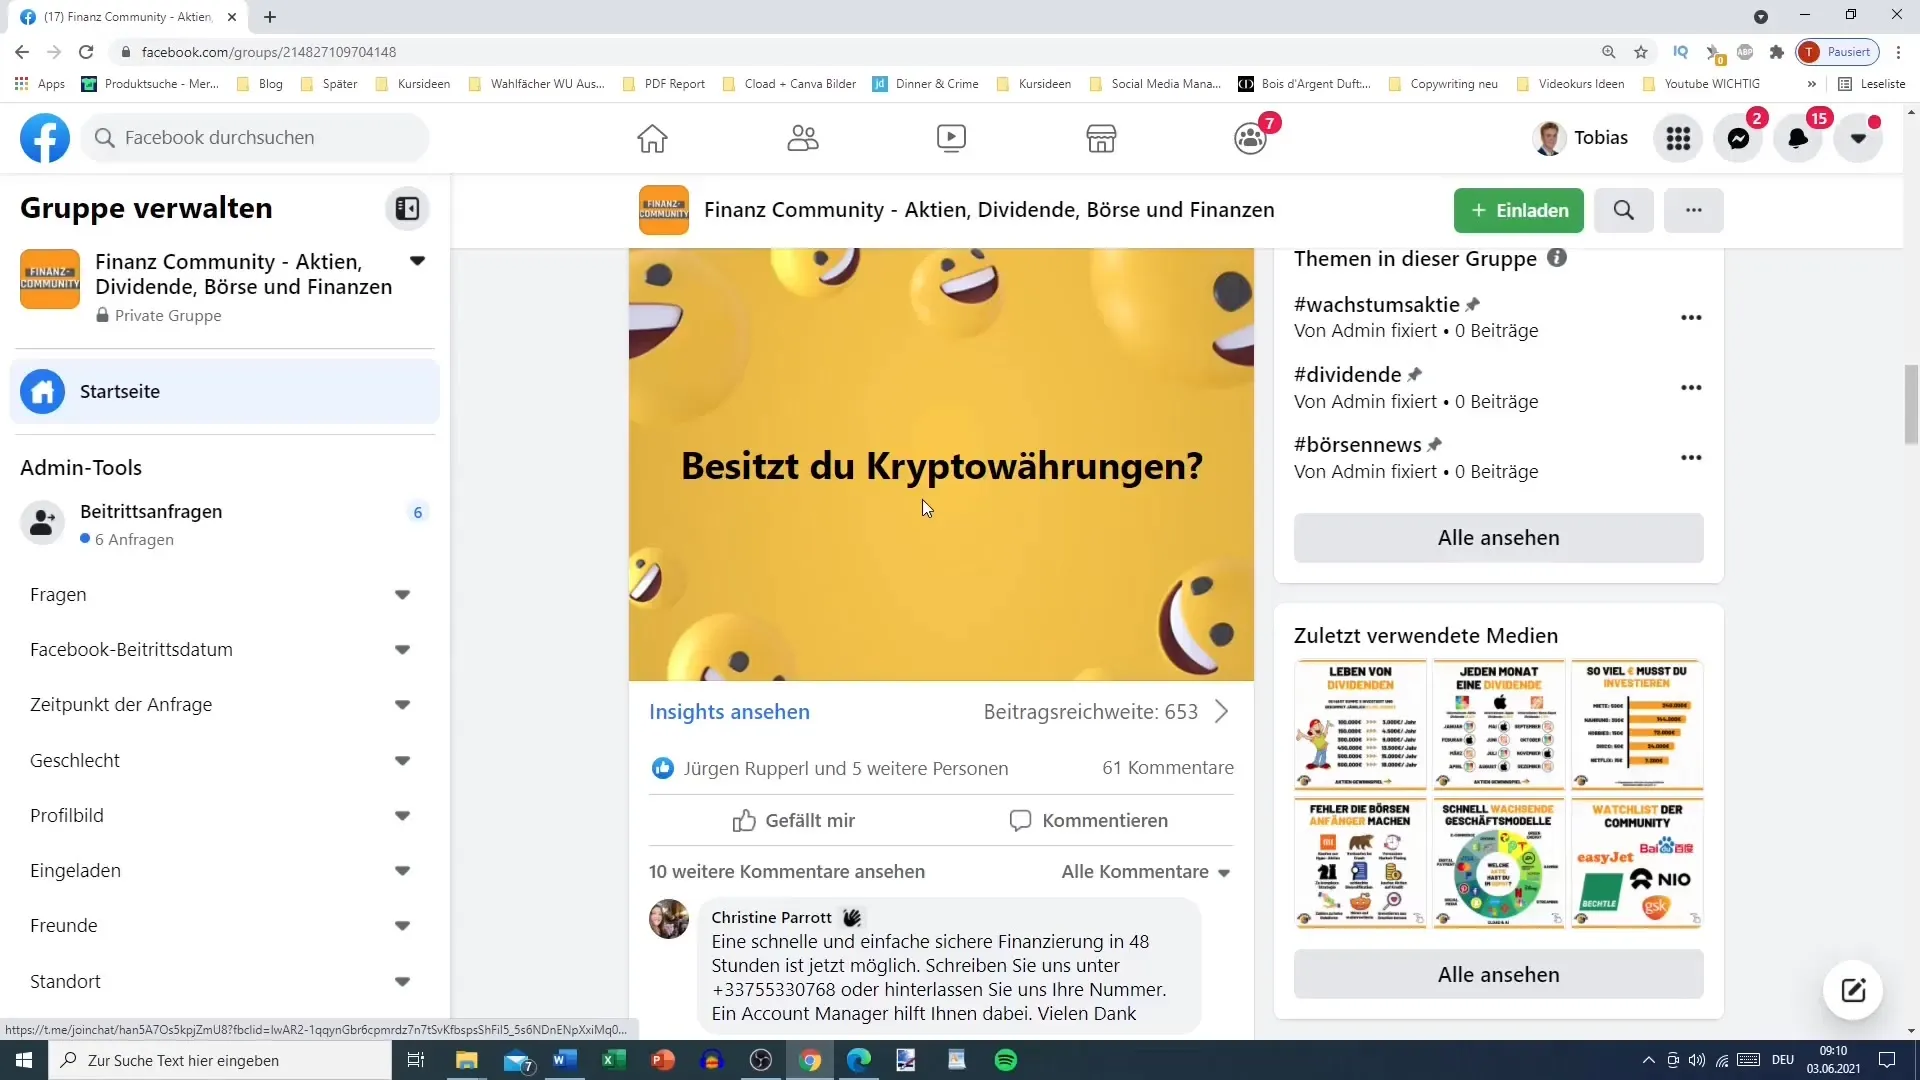Open options for #dividende topic

[1691, 388]
